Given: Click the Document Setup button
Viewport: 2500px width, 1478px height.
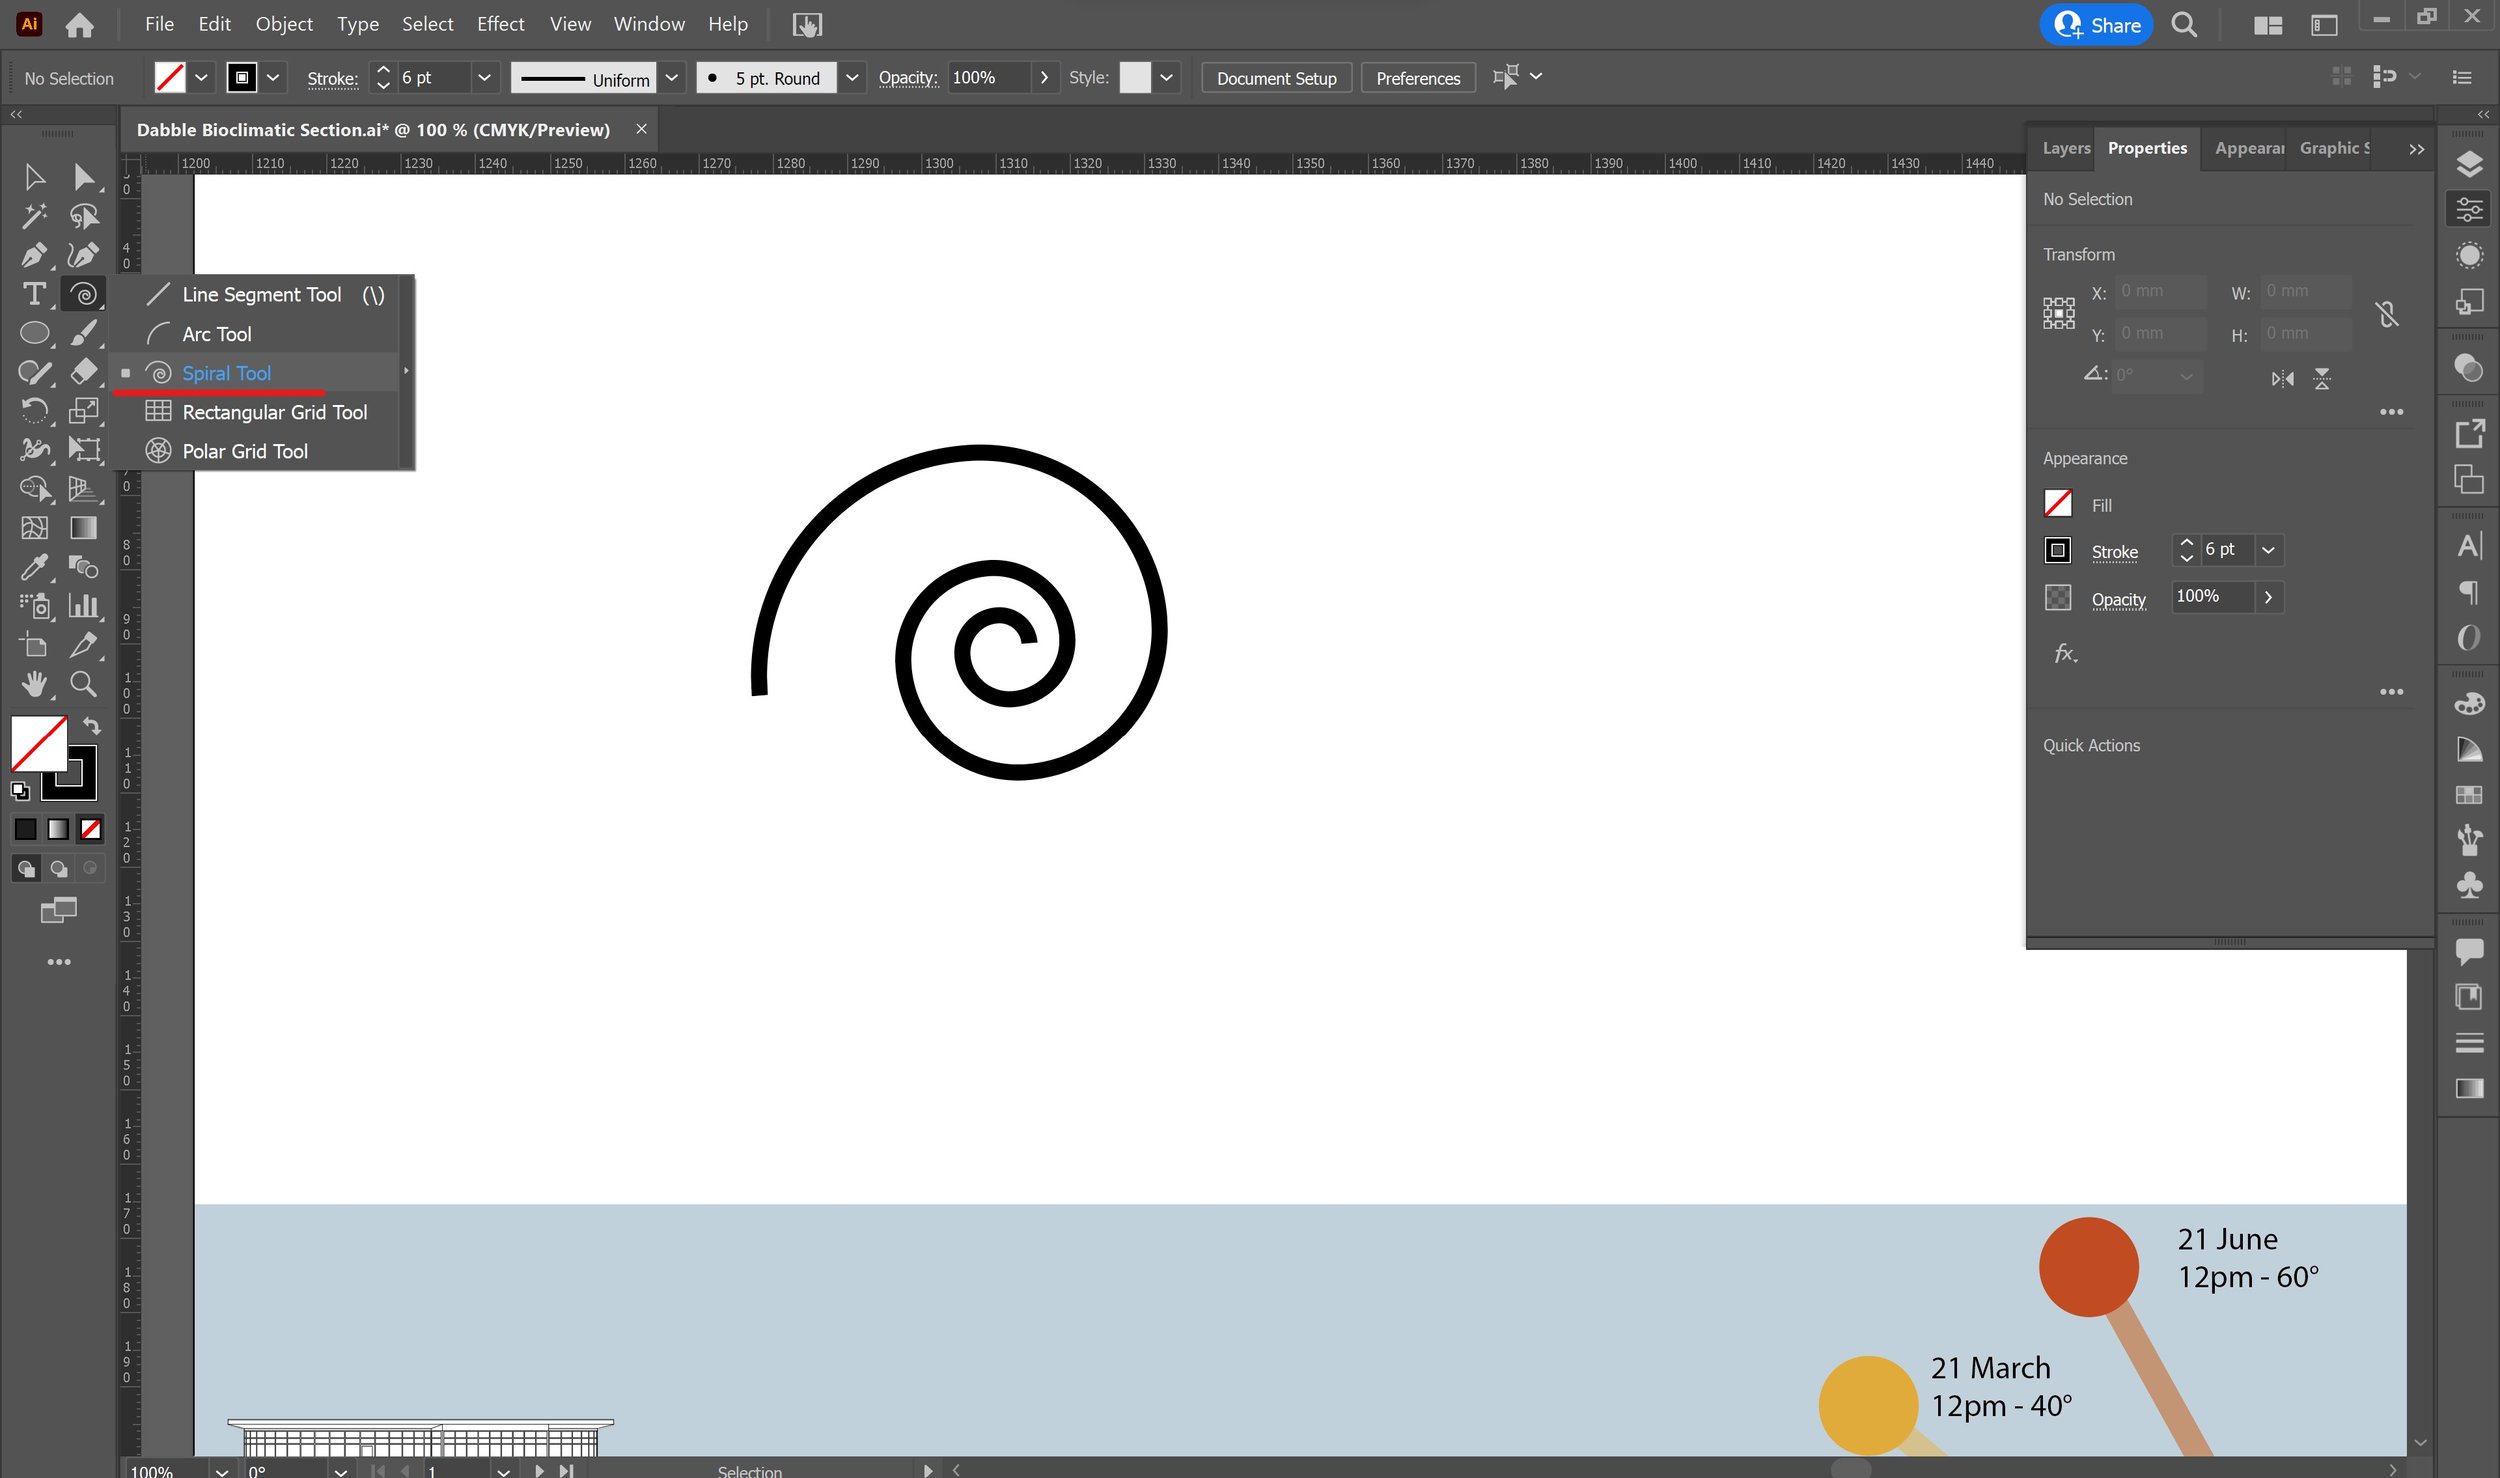Looking at the screenshot, I should click(x=1276, y=78).
